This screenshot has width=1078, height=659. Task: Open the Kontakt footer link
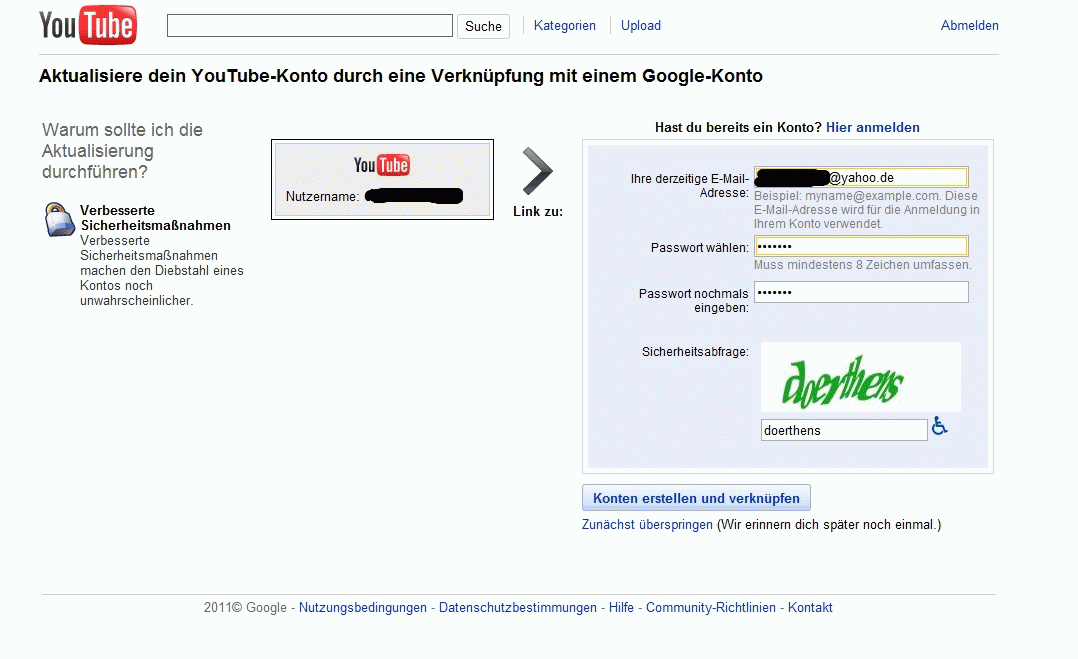coord(810,607)
